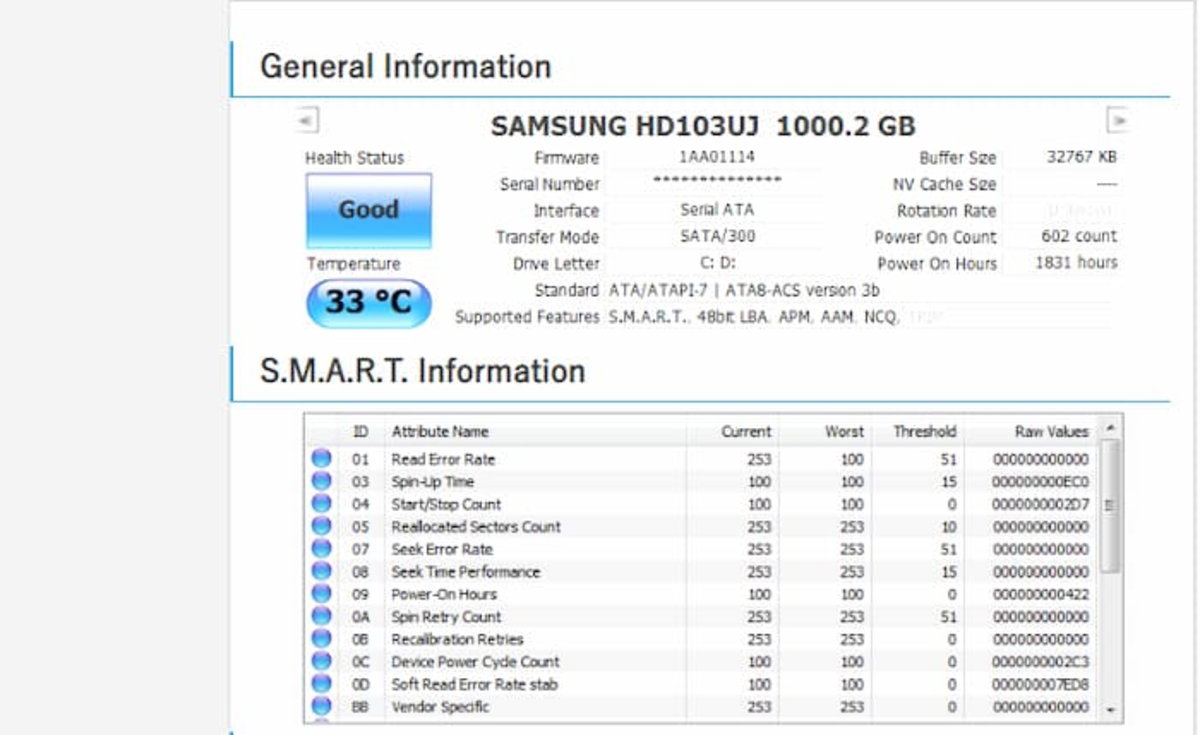Click the masked serial number field
1200x735 pixels.
click(x=717, y=182)
